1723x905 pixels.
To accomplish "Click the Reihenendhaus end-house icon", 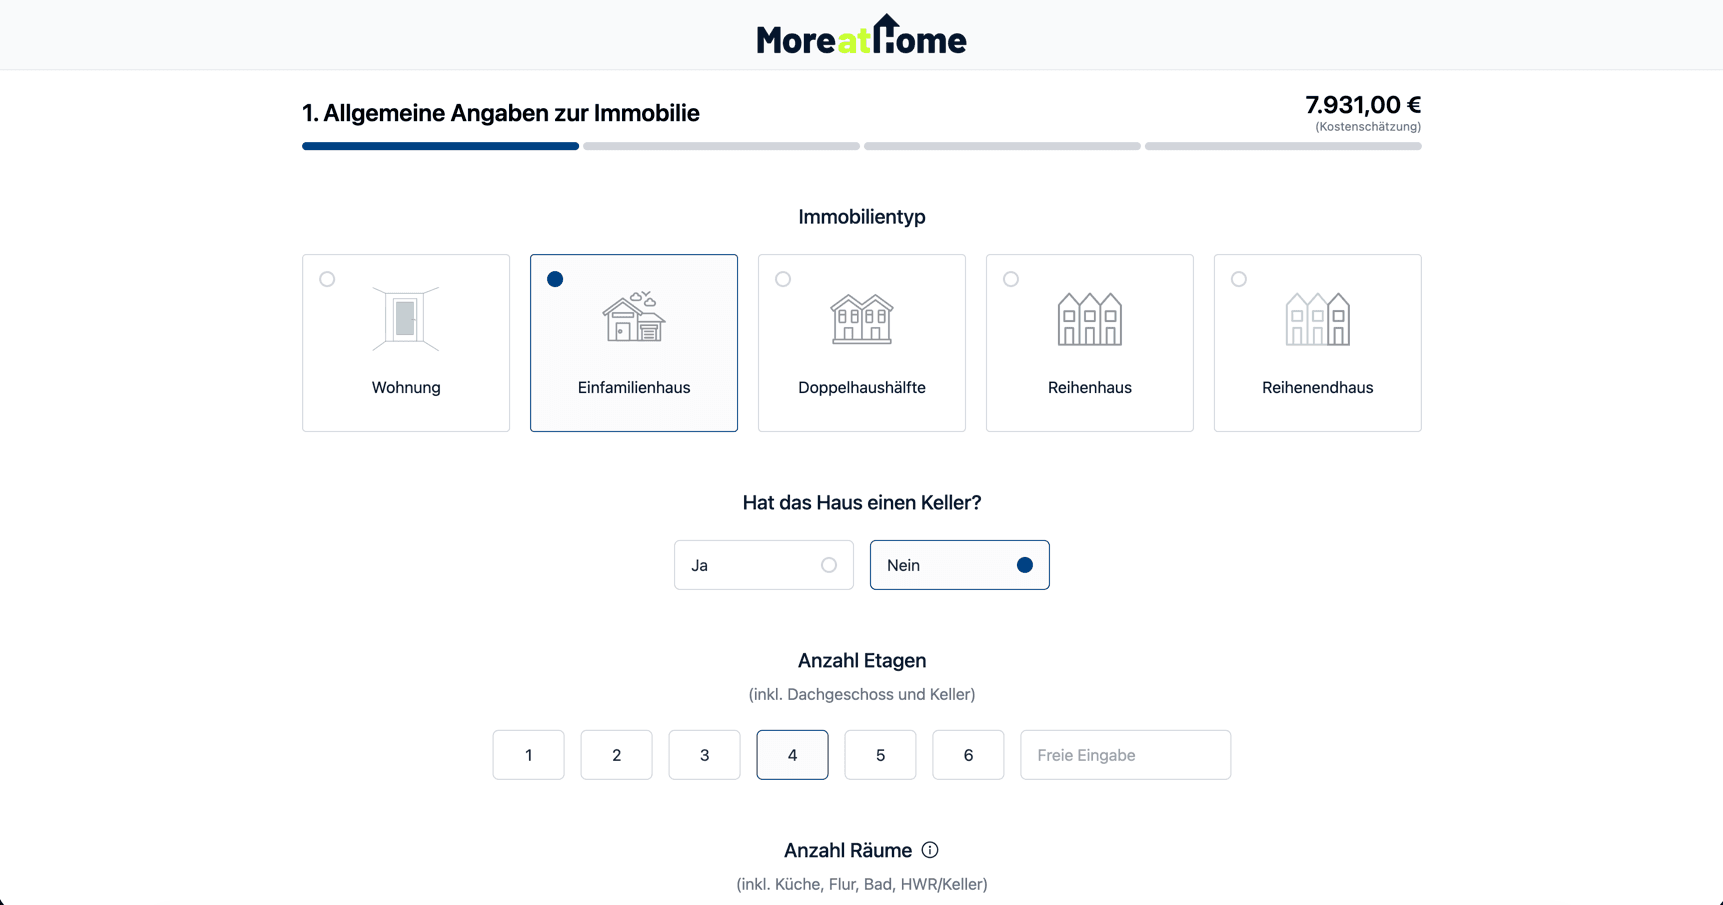I will [x=1317, y=319].
